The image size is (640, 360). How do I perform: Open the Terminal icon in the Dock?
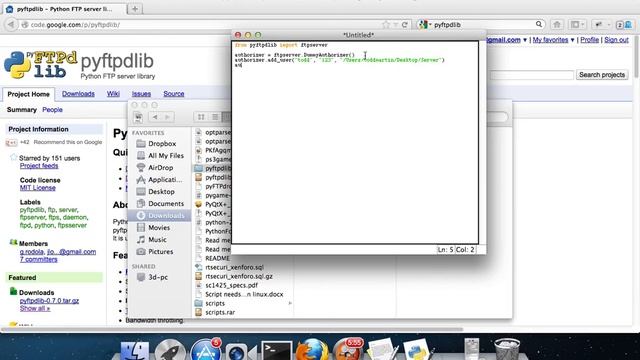(277, 350)
